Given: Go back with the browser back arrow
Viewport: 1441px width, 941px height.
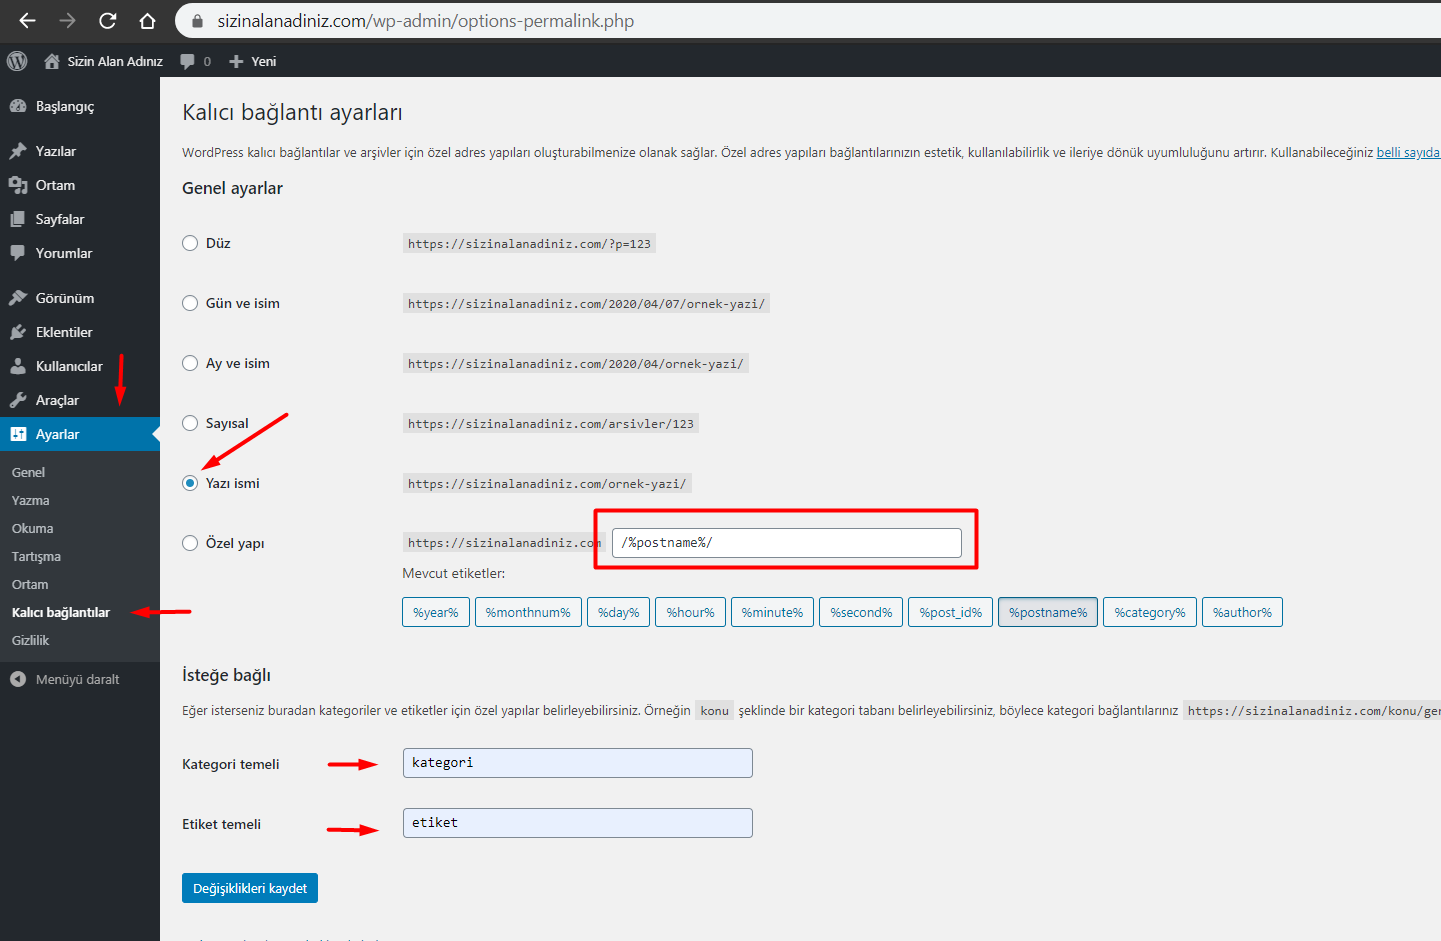Looking at the screenshot, I should 27,21.
